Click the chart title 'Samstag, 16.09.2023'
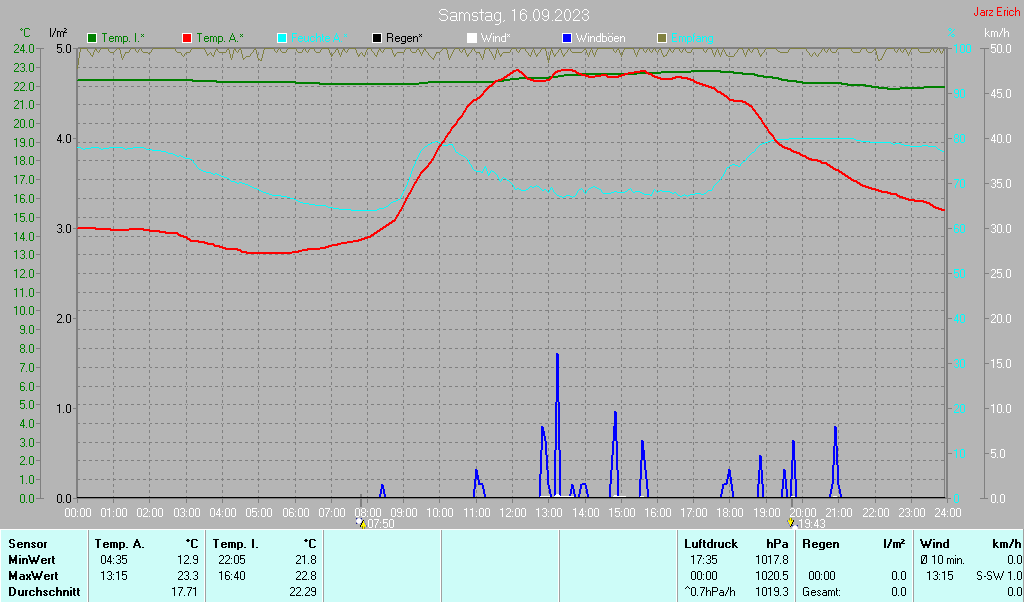 pyautogui.click(x=513, y=15)
